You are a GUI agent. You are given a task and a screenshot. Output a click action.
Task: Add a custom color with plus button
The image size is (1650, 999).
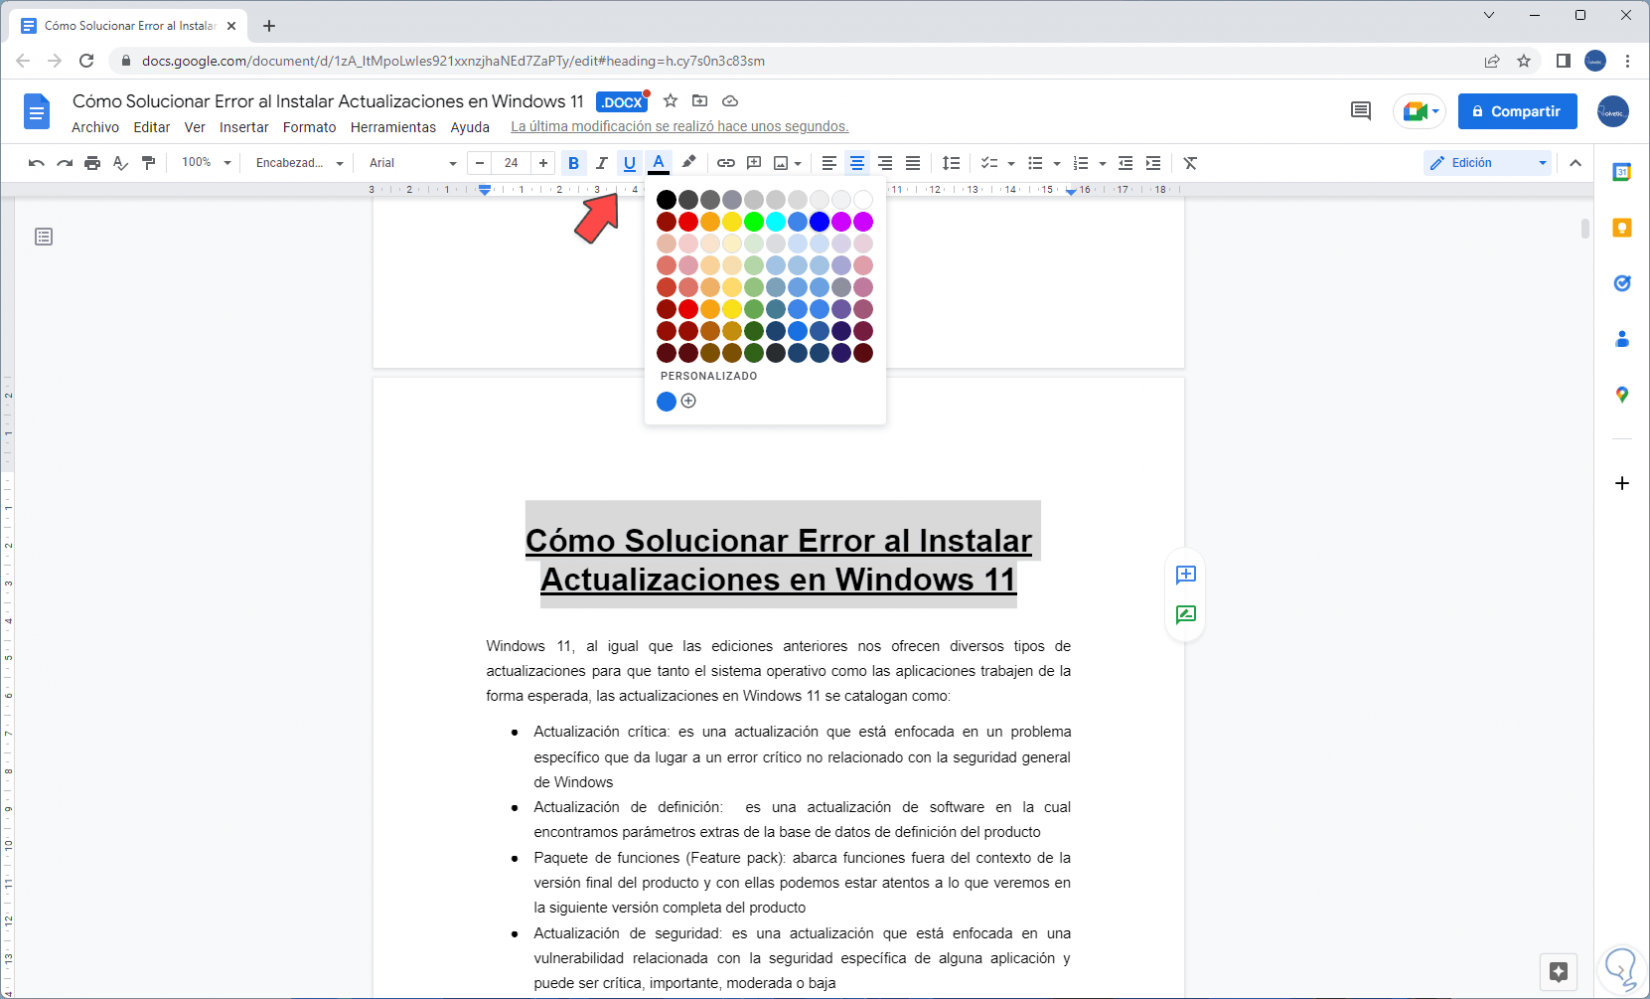[x=688, y=401]
